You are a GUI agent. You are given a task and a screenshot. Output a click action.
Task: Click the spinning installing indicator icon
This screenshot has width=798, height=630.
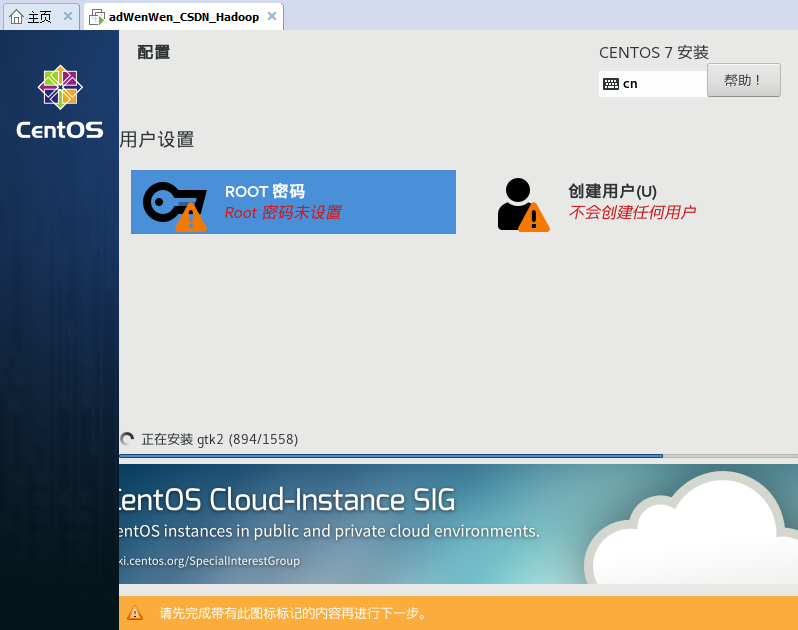coord(127,439)
